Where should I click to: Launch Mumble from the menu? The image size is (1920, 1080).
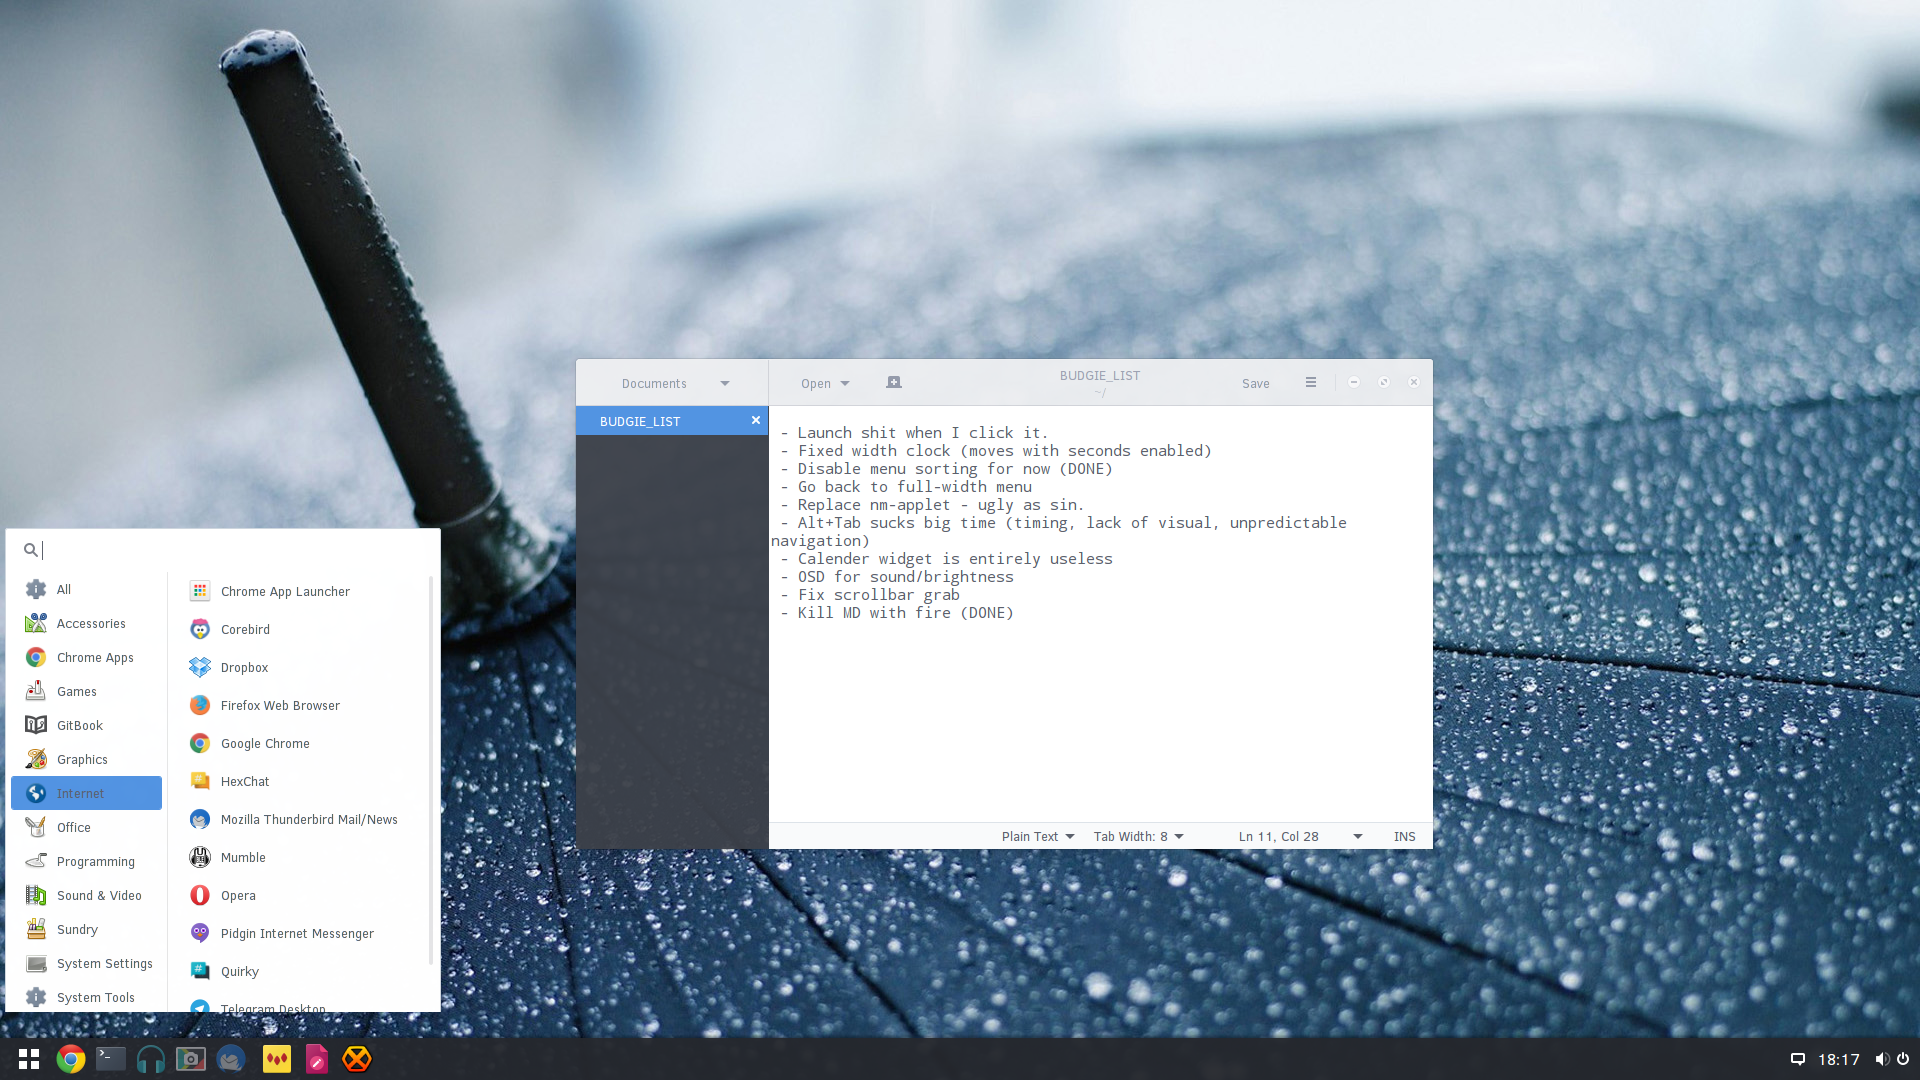click(300, 857)
